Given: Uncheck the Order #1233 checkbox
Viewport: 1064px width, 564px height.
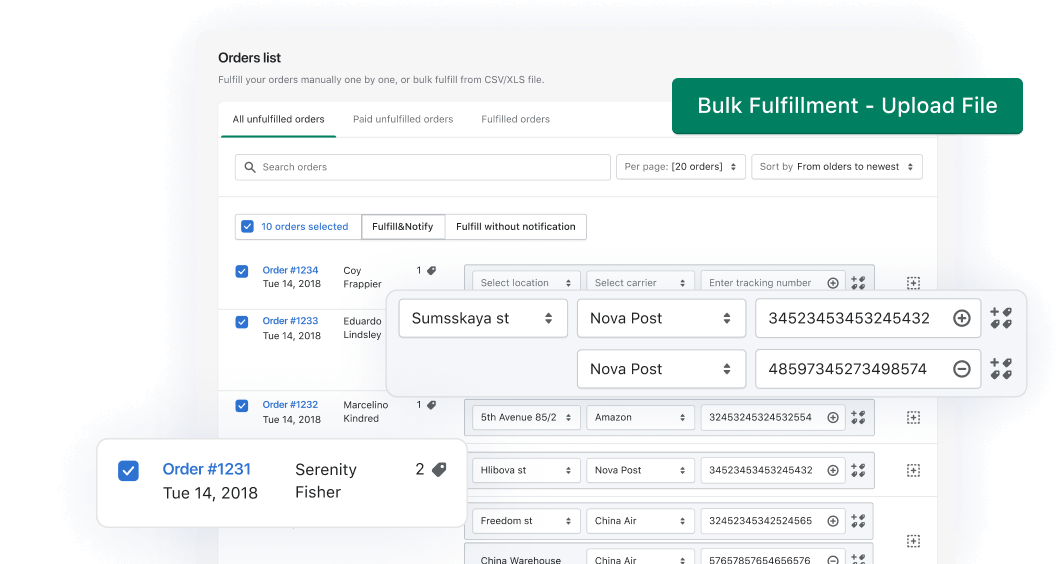Looking at the screenshot, I should (x=242, y=322).
